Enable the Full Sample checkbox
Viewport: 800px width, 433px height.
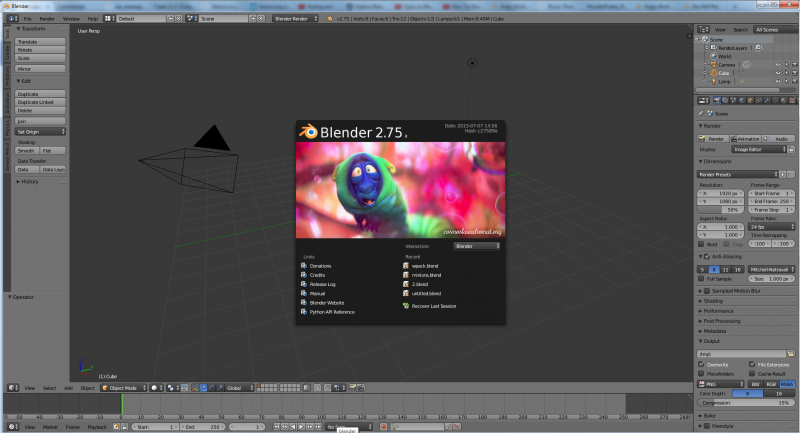click(x=702, y=279)
